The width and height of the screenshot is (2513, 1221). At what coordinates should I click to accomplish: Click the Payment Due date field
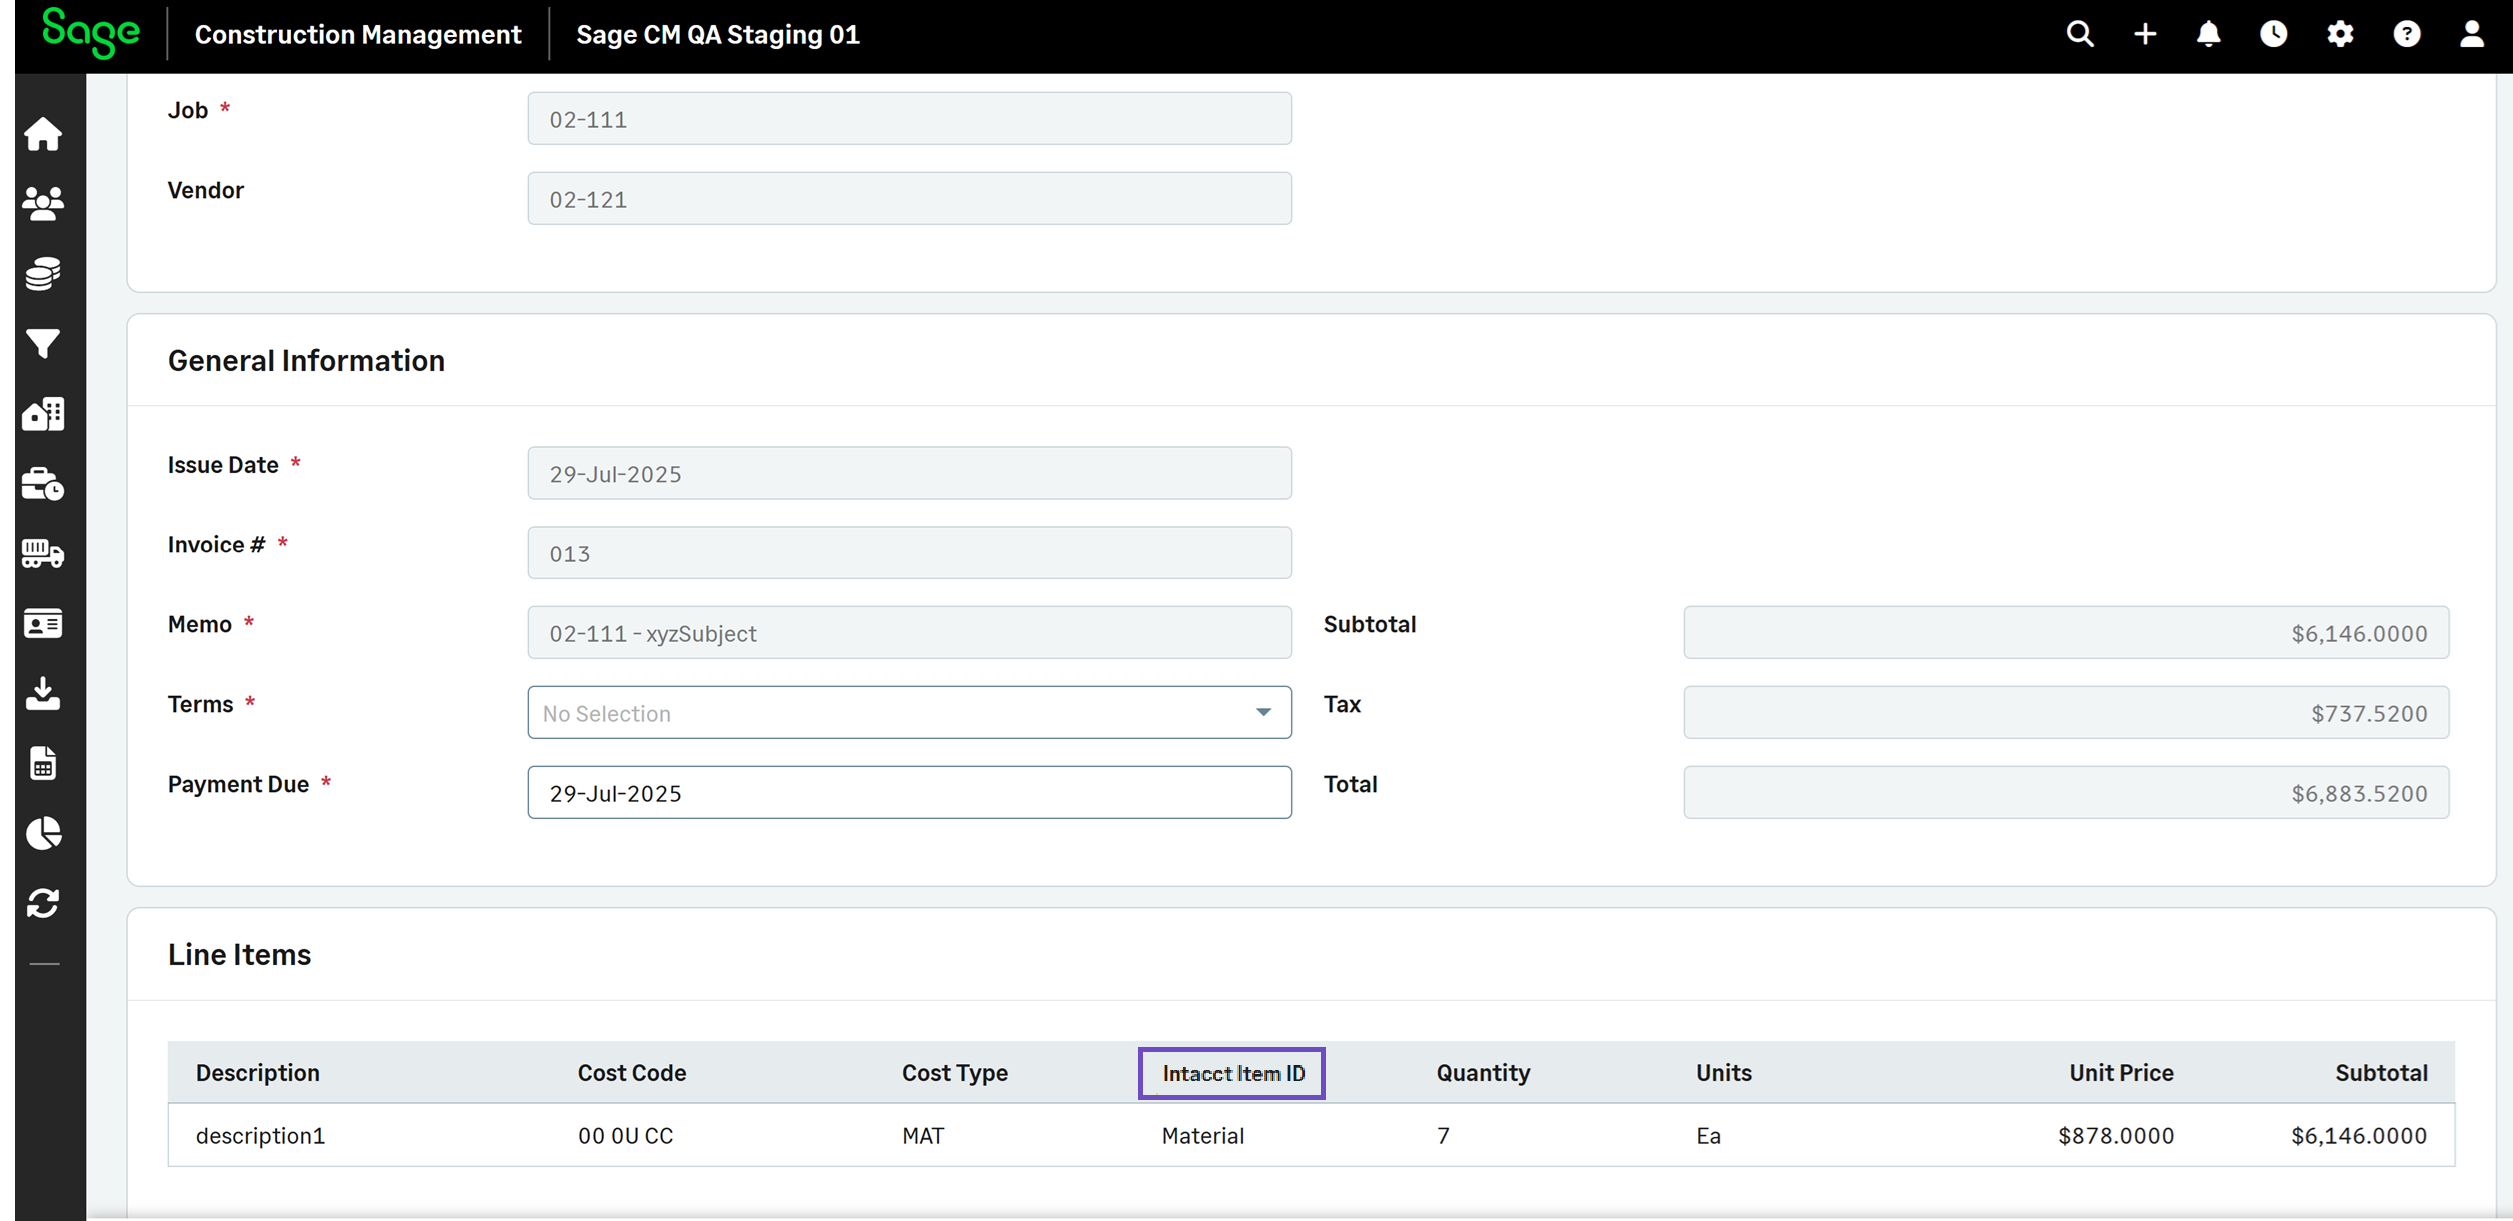coord(909,793)
